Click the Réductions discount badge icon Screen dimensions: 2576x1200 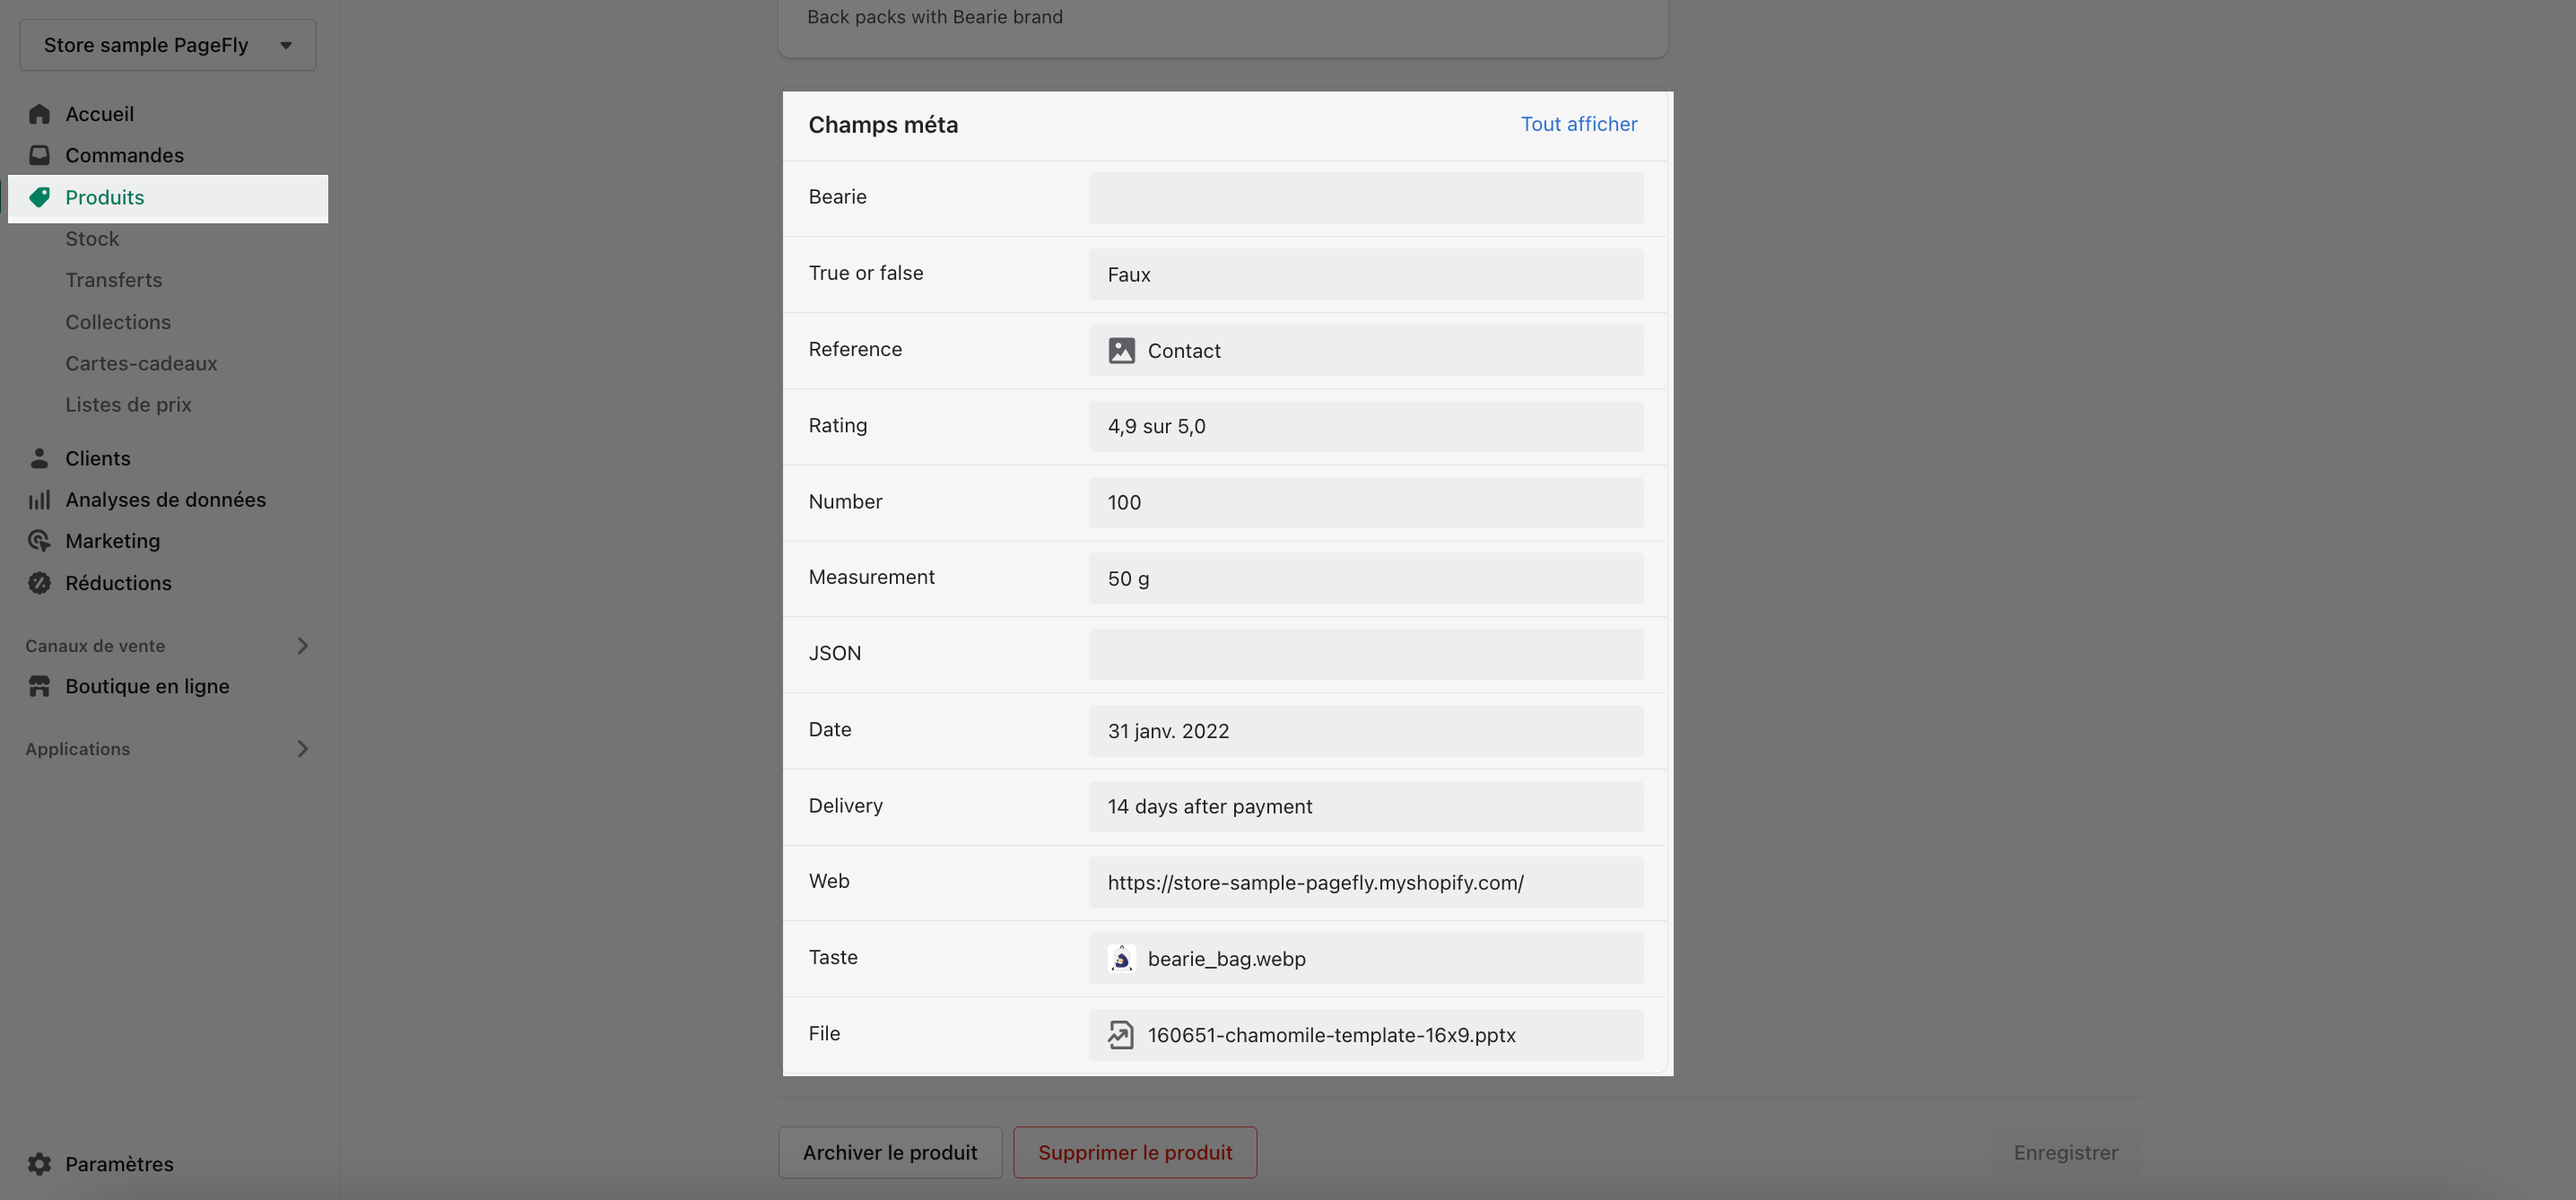[39, 583]
